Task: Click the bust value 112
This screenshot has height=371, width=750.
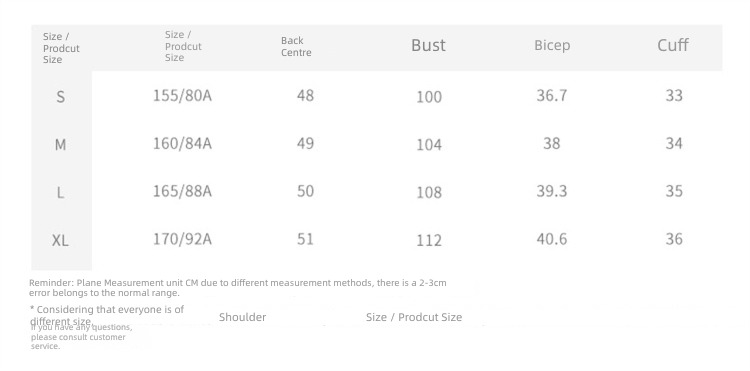Action: coord(429,240)
